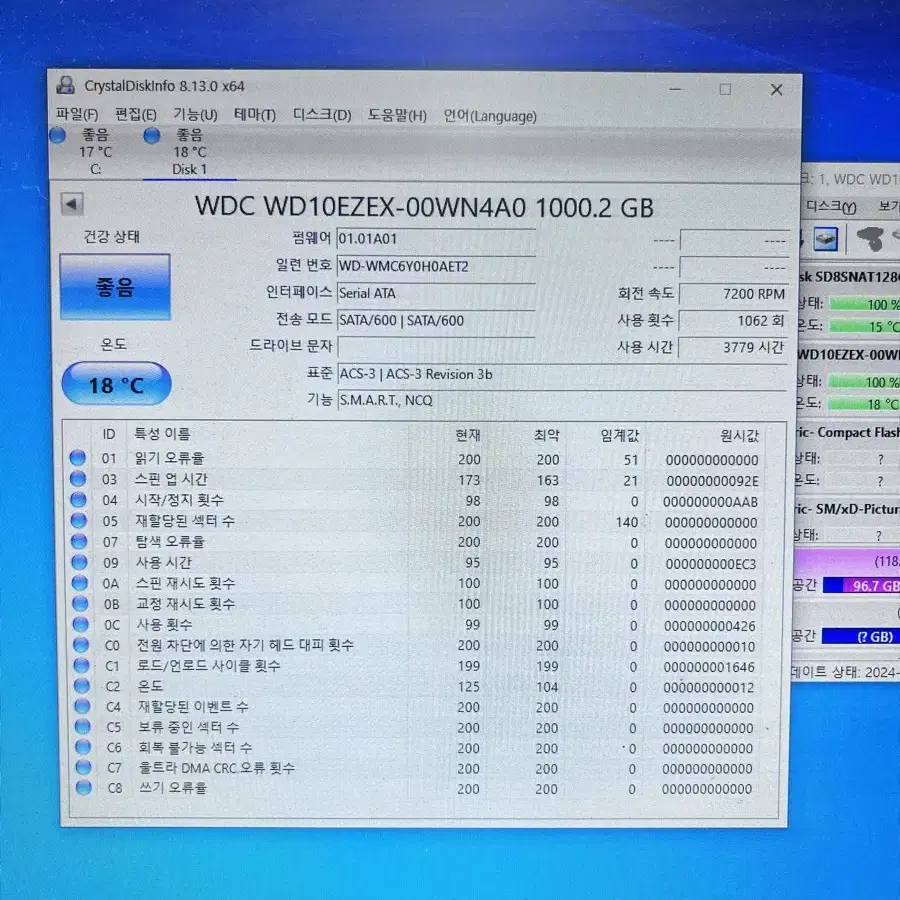Click the 디스크(Y) menu in background window

click(831, 207)
